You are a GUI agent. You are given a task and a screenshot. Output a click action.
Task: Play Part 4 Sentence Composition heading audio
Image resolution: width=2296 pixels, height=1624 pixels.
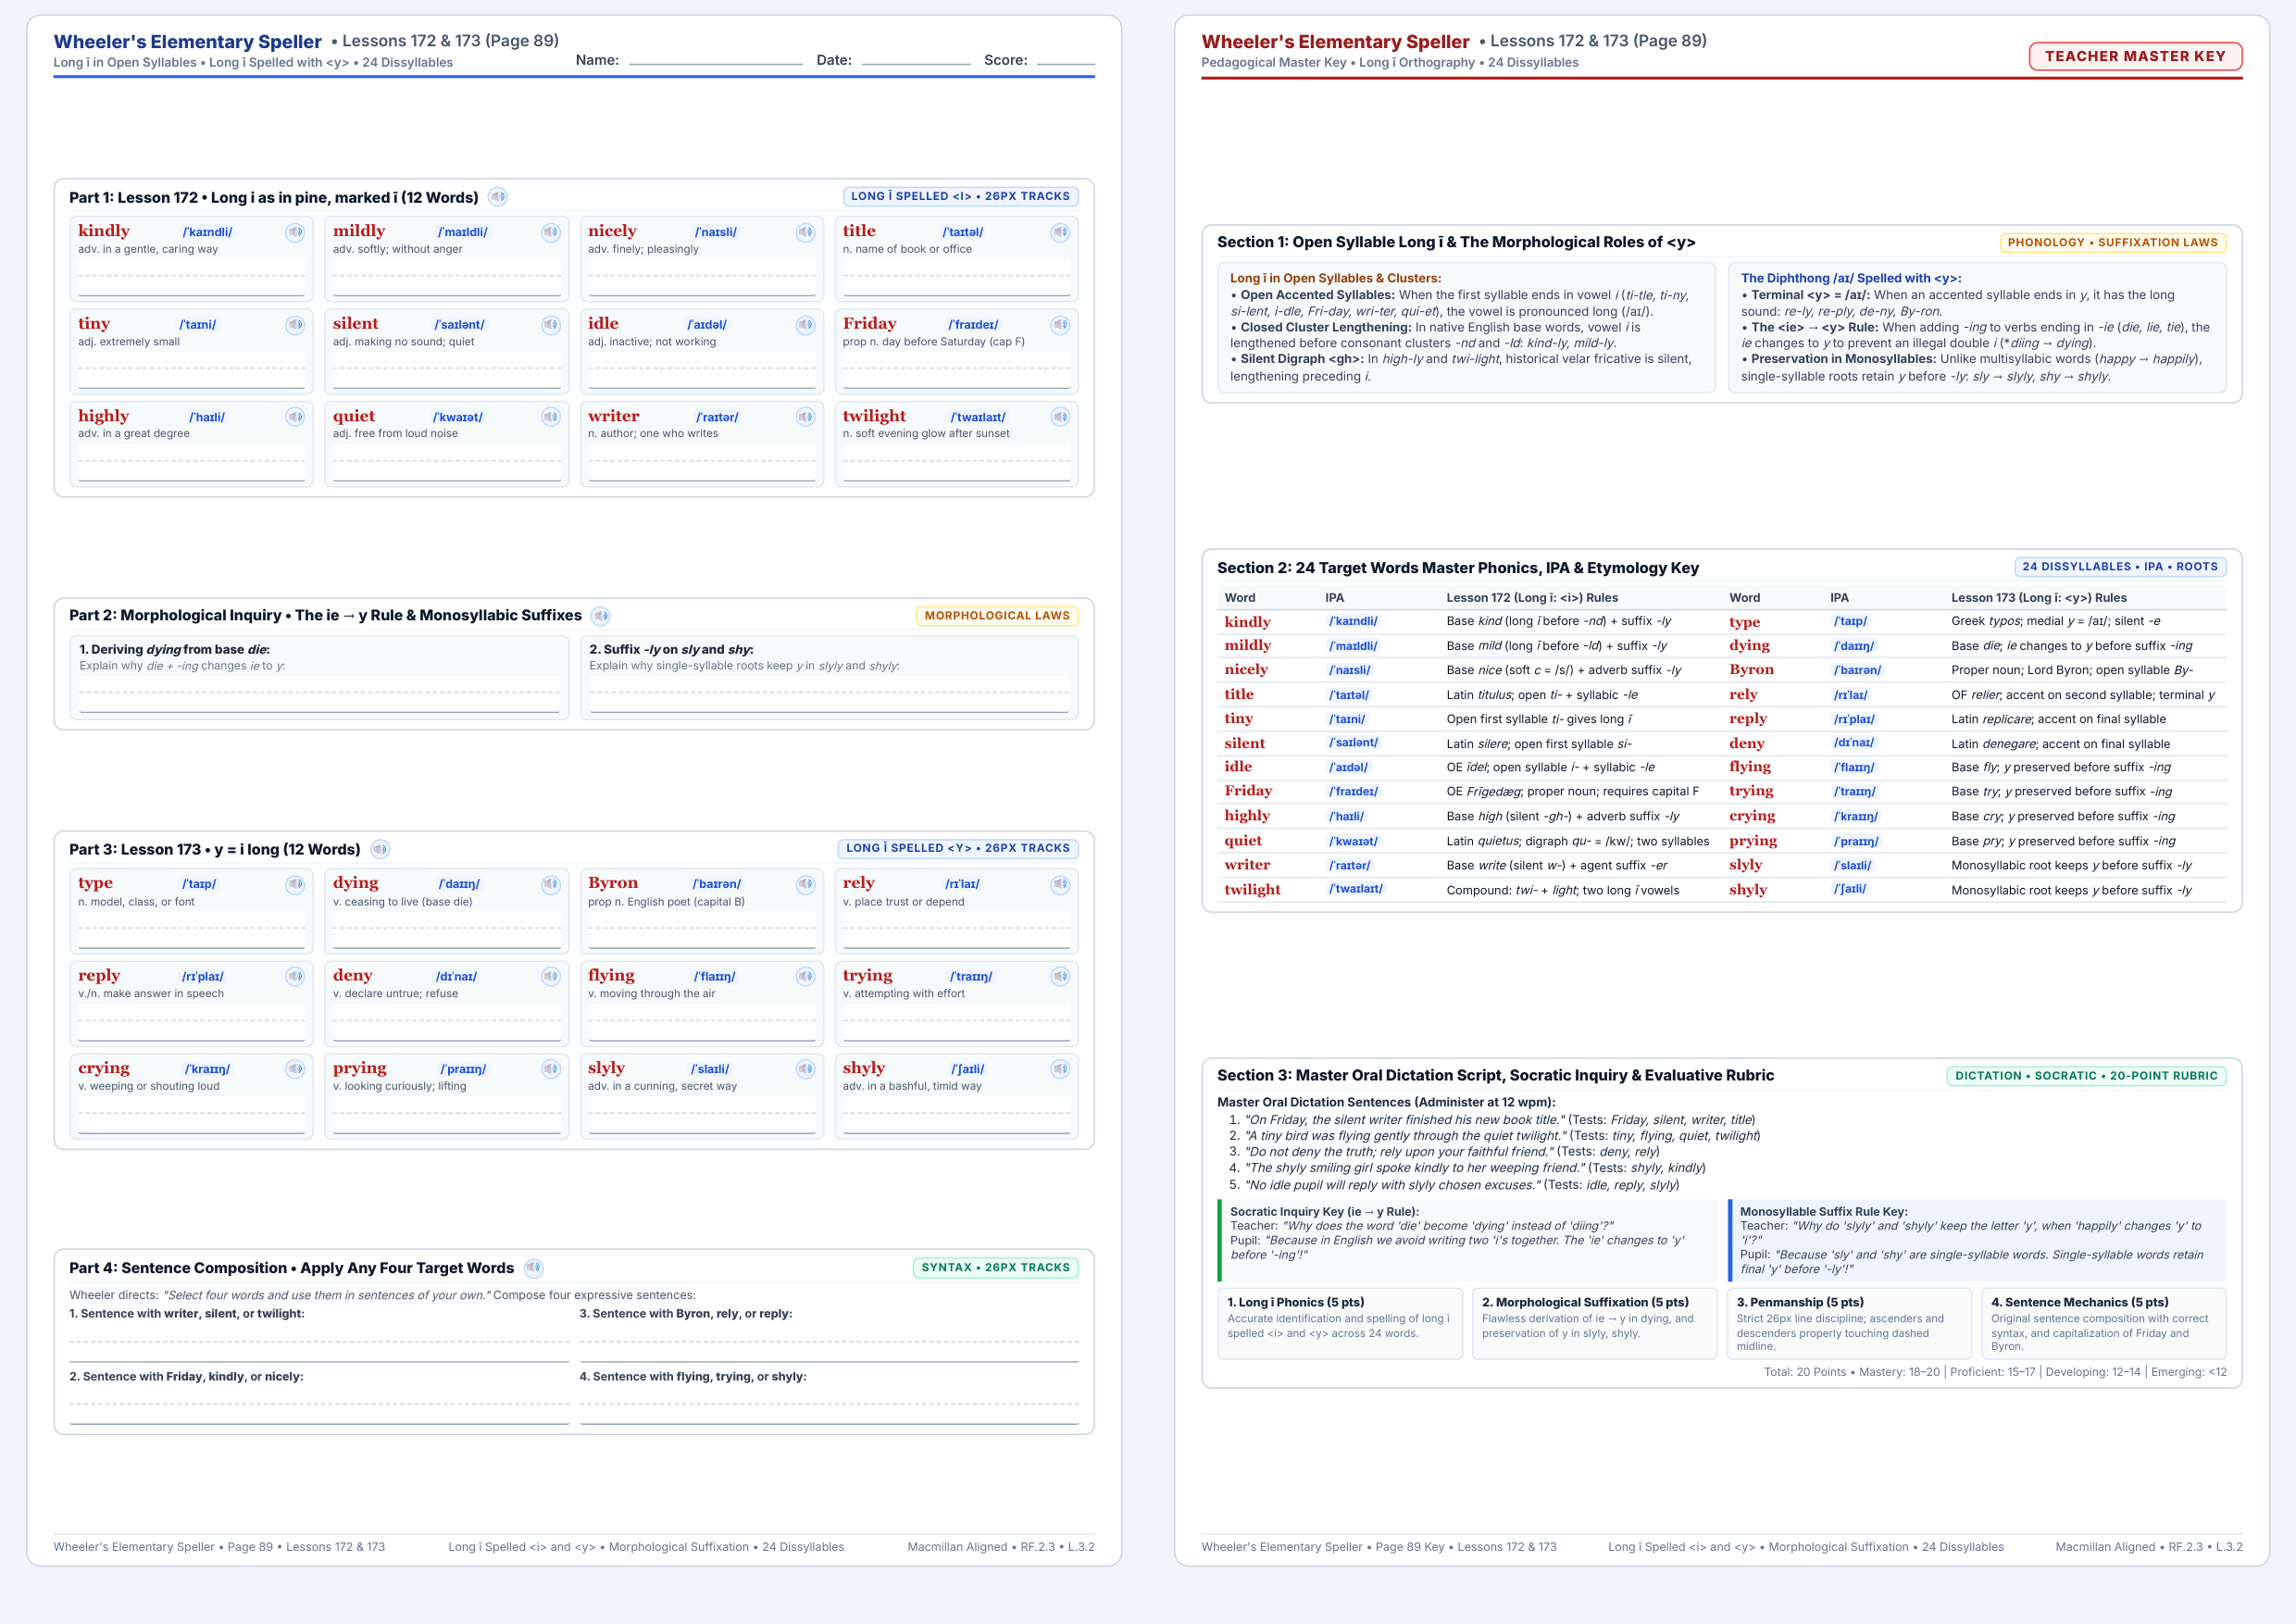click(x=534, y=1268)
